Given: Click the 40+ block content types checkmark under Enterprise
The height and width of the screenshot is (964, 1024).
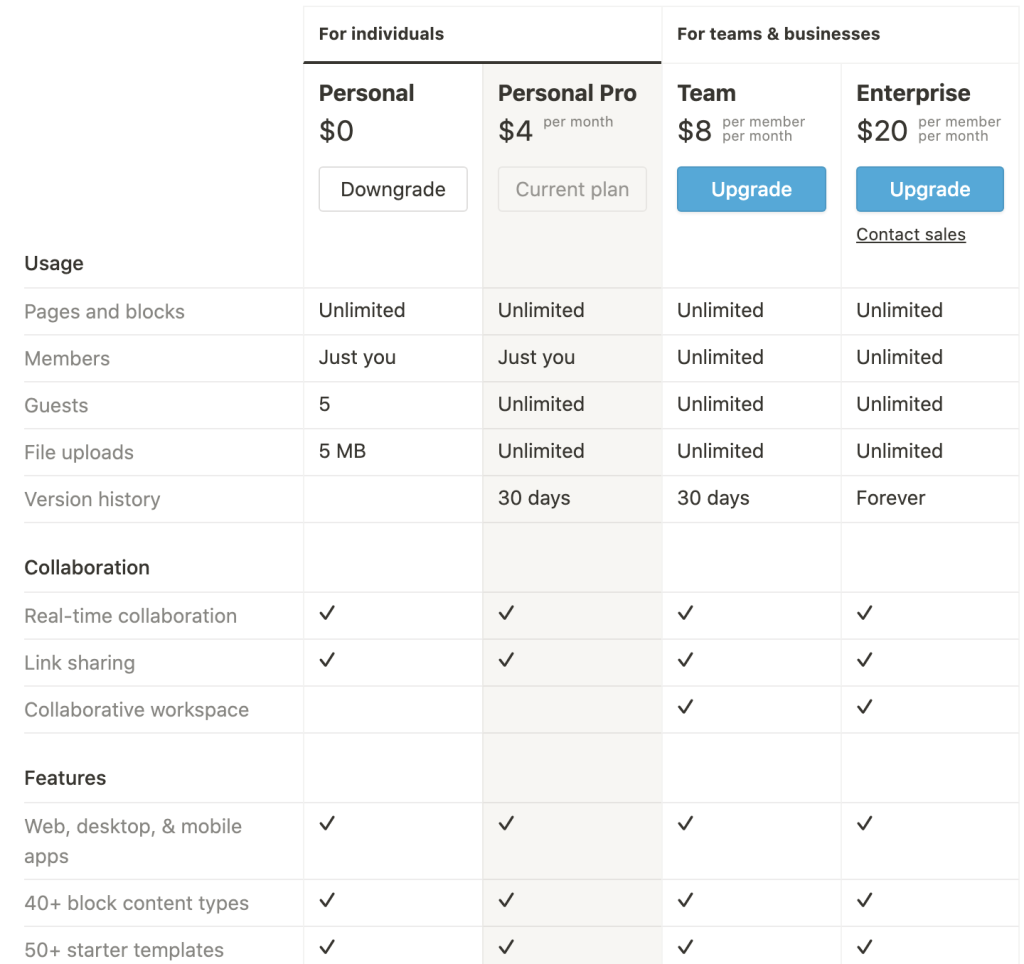Looking at the screenshot, I should tap(864, 902).
